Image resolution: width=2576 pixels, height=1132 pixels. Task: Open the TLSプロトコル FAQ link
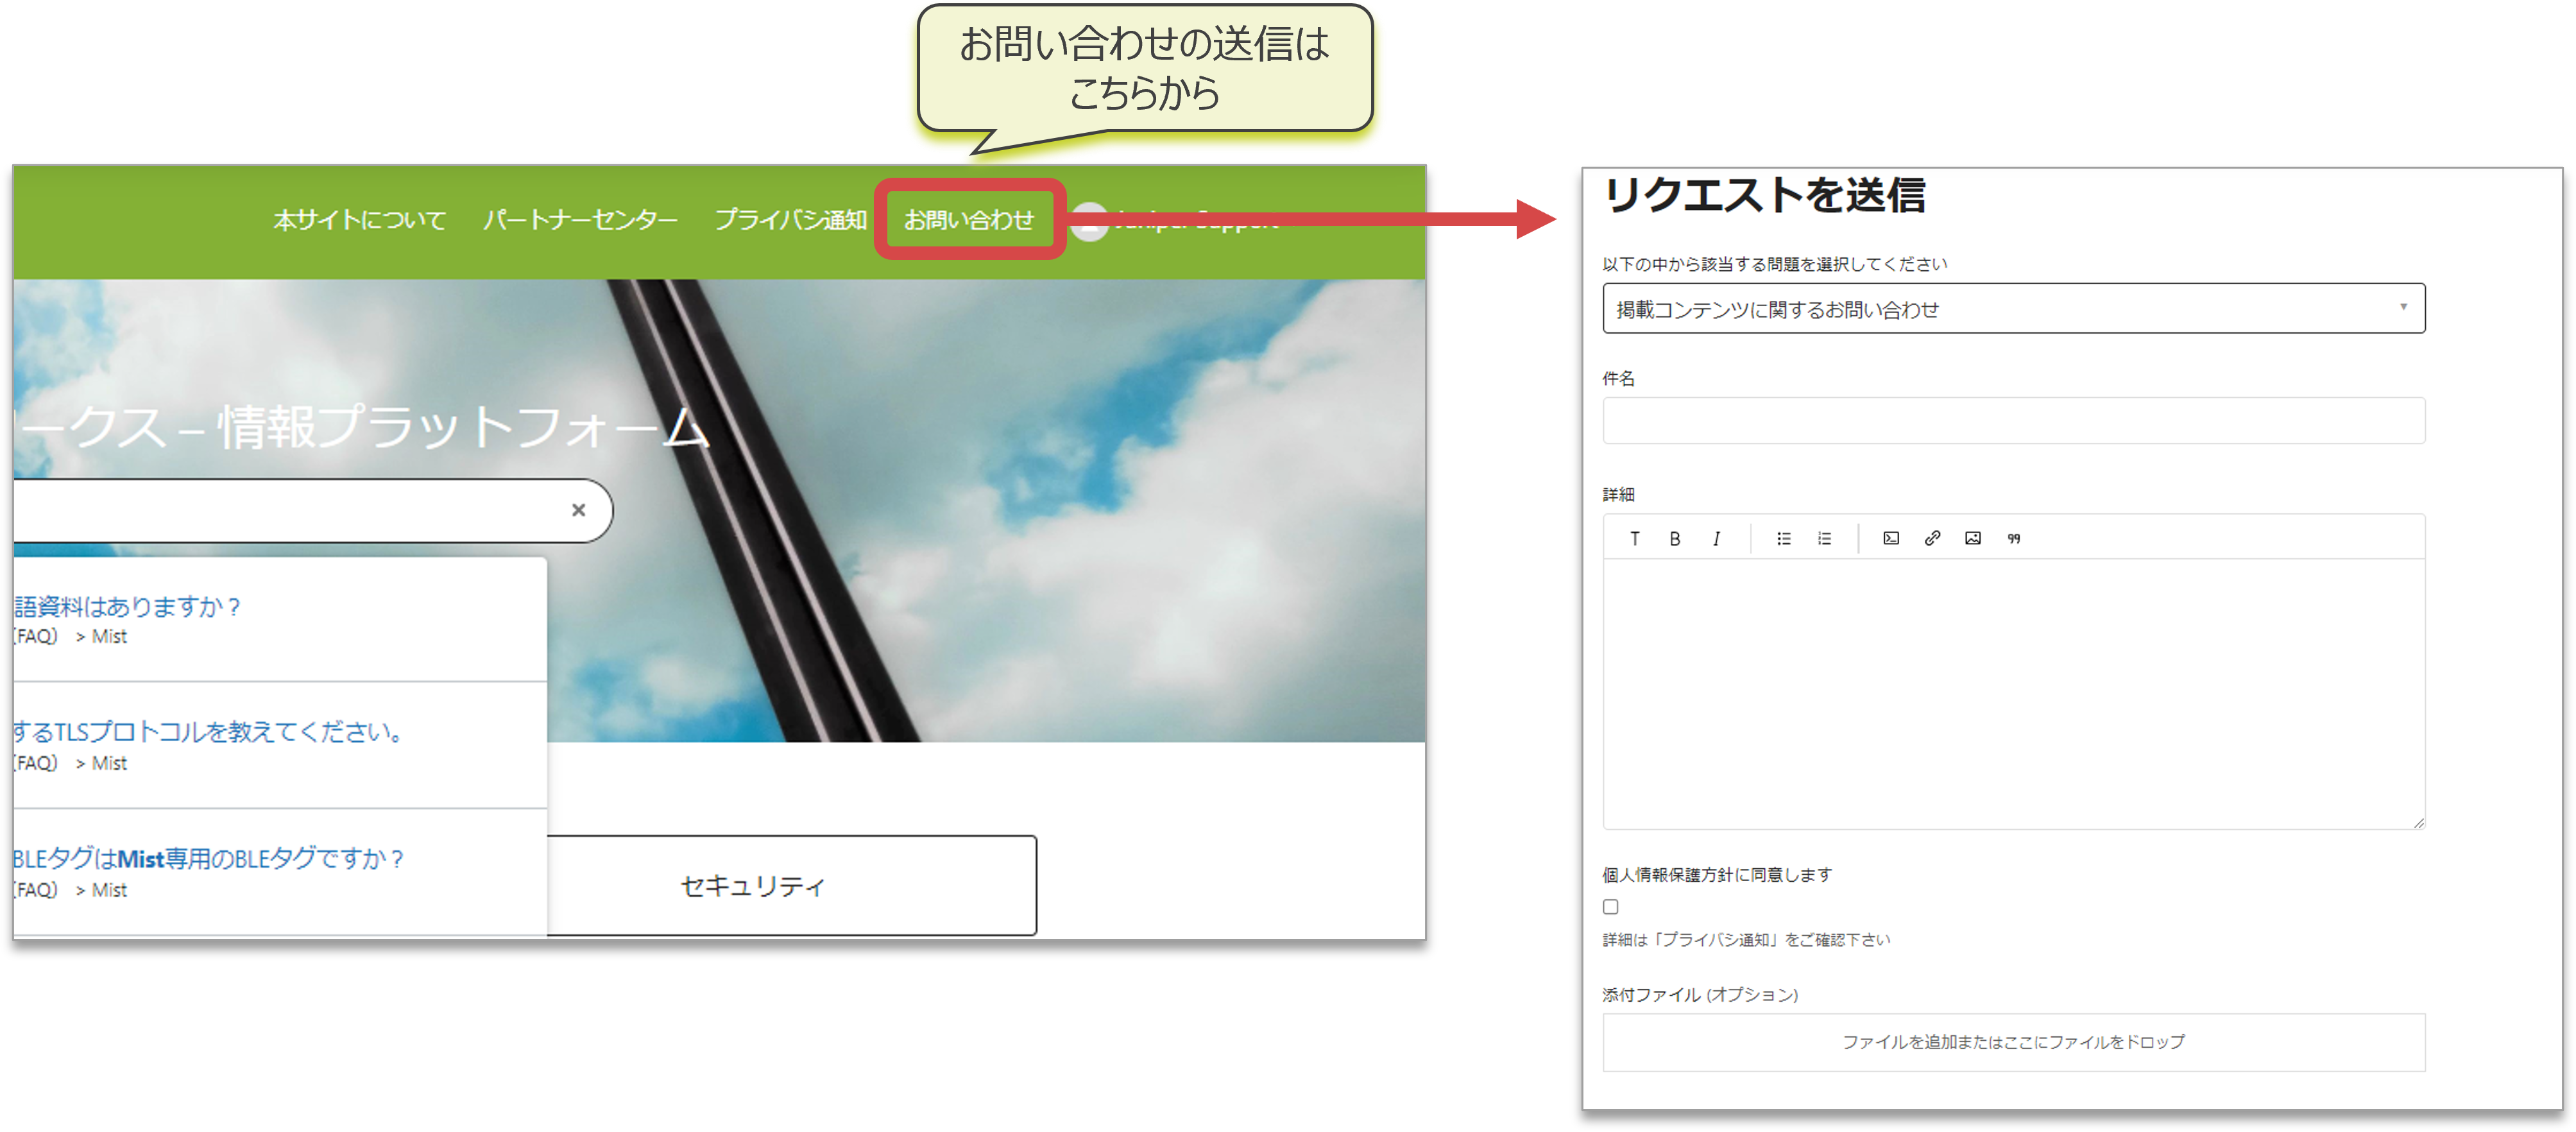click(x=200, y=732)
